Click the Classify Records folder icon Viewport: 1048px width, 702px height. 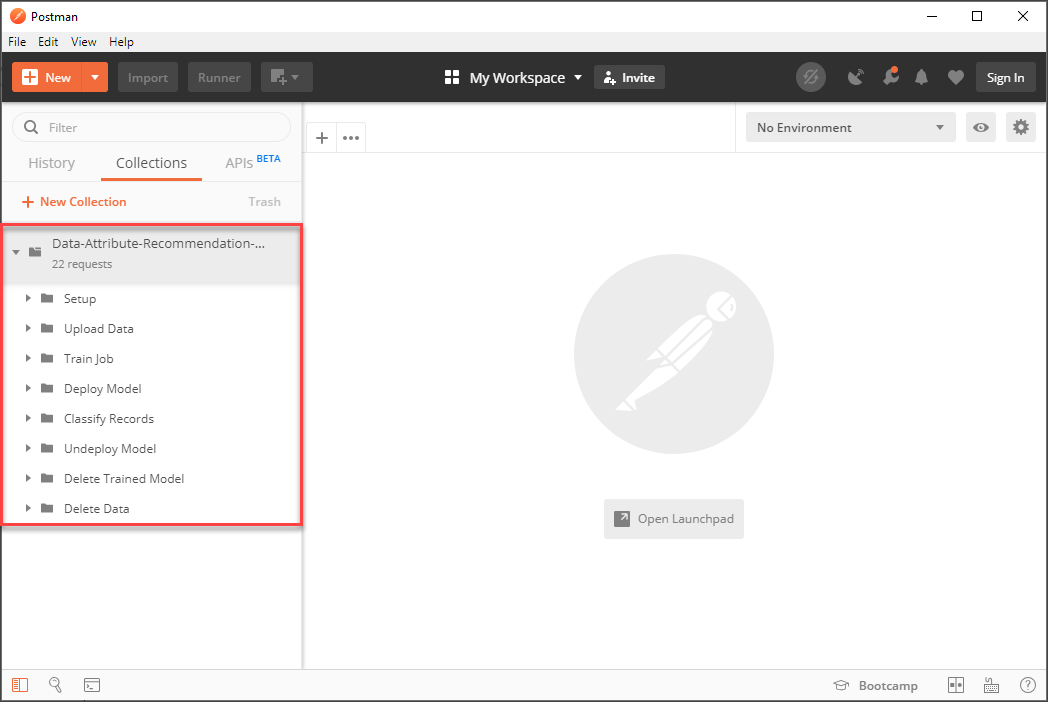click(47, 419)
